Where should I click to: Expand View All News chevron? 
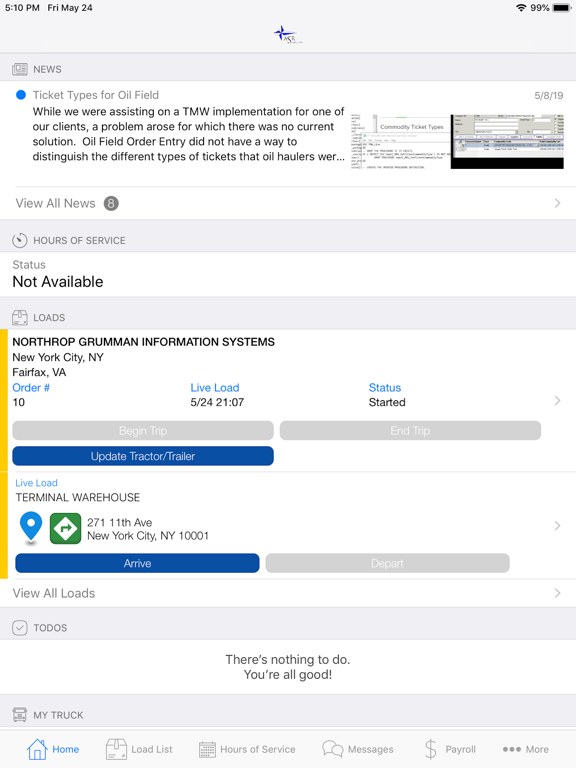pos(557,203)
